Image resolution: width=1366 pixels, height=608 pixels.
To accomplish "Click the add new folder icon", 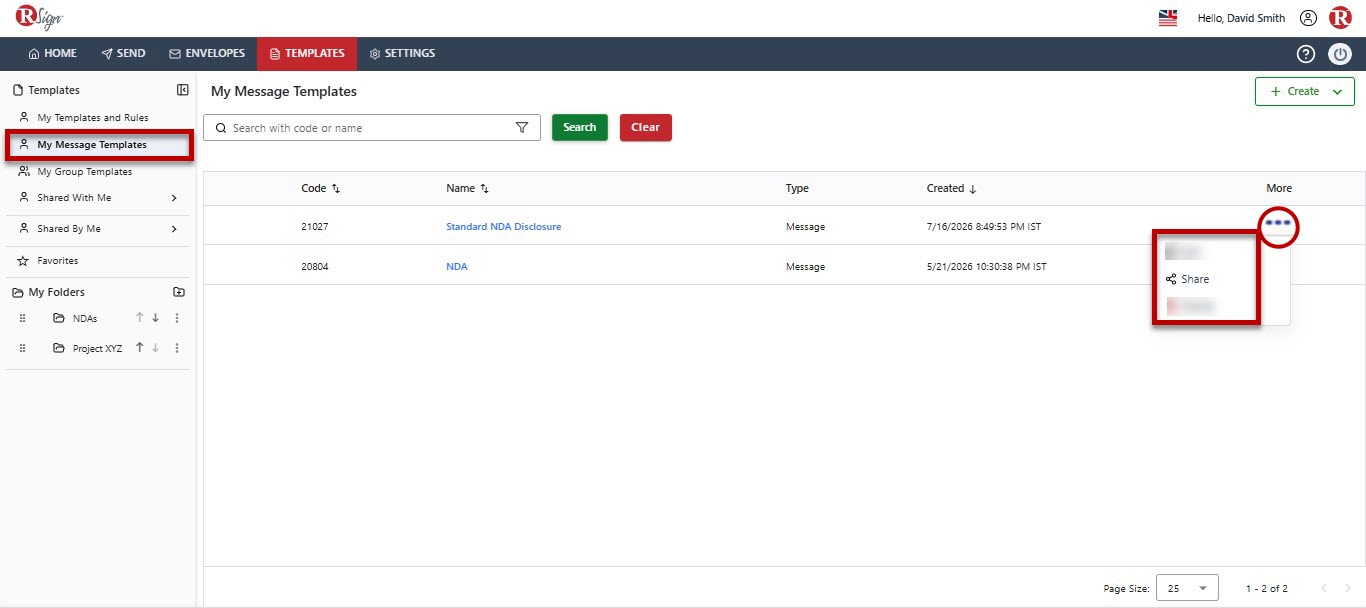I will [179, 292].
